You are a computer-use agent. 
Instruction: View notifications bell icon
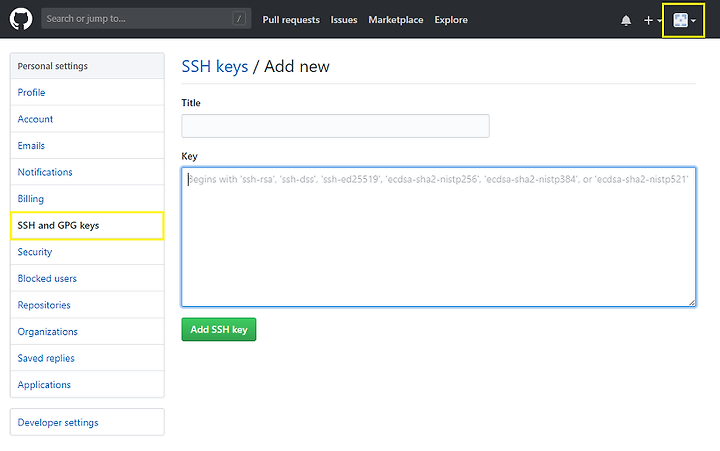(626, 20)
